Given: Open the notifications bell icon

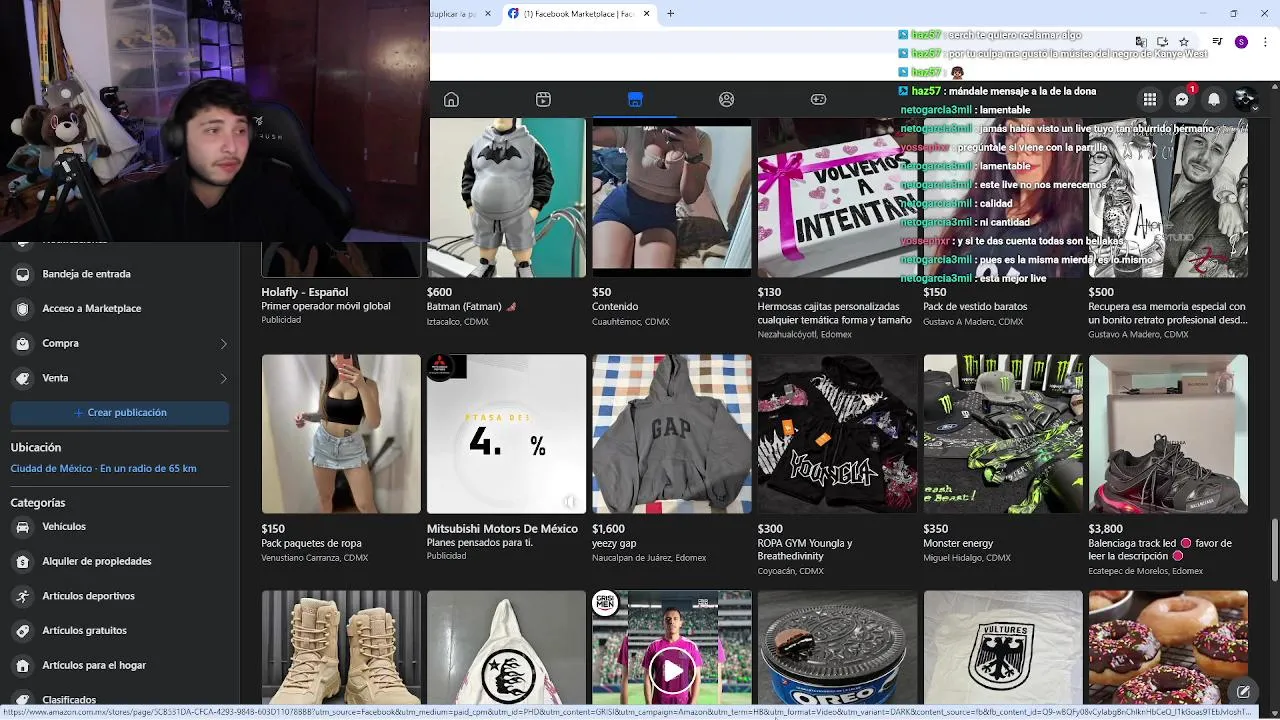Looking at the screenshot, I should pyautogui.click(x=1214, y=99).
